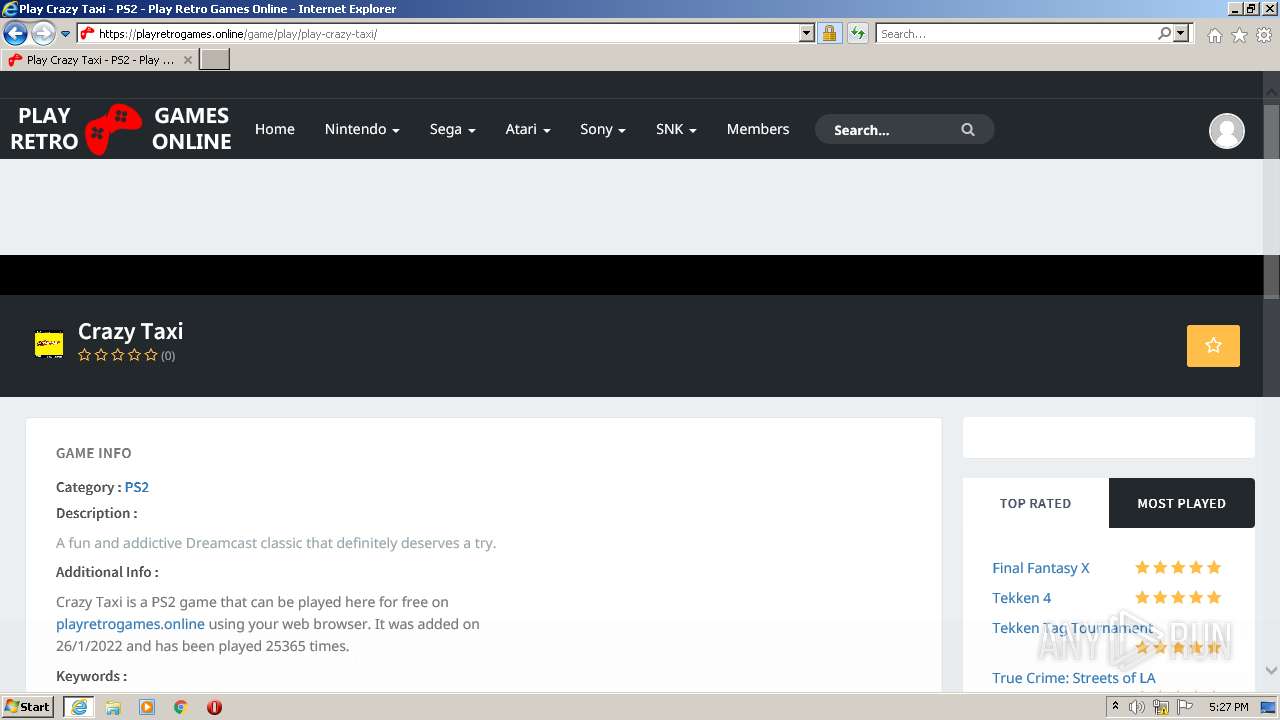Go back with the browser back arrow
Screen dimensions: 1280x720
pos(15,34)
